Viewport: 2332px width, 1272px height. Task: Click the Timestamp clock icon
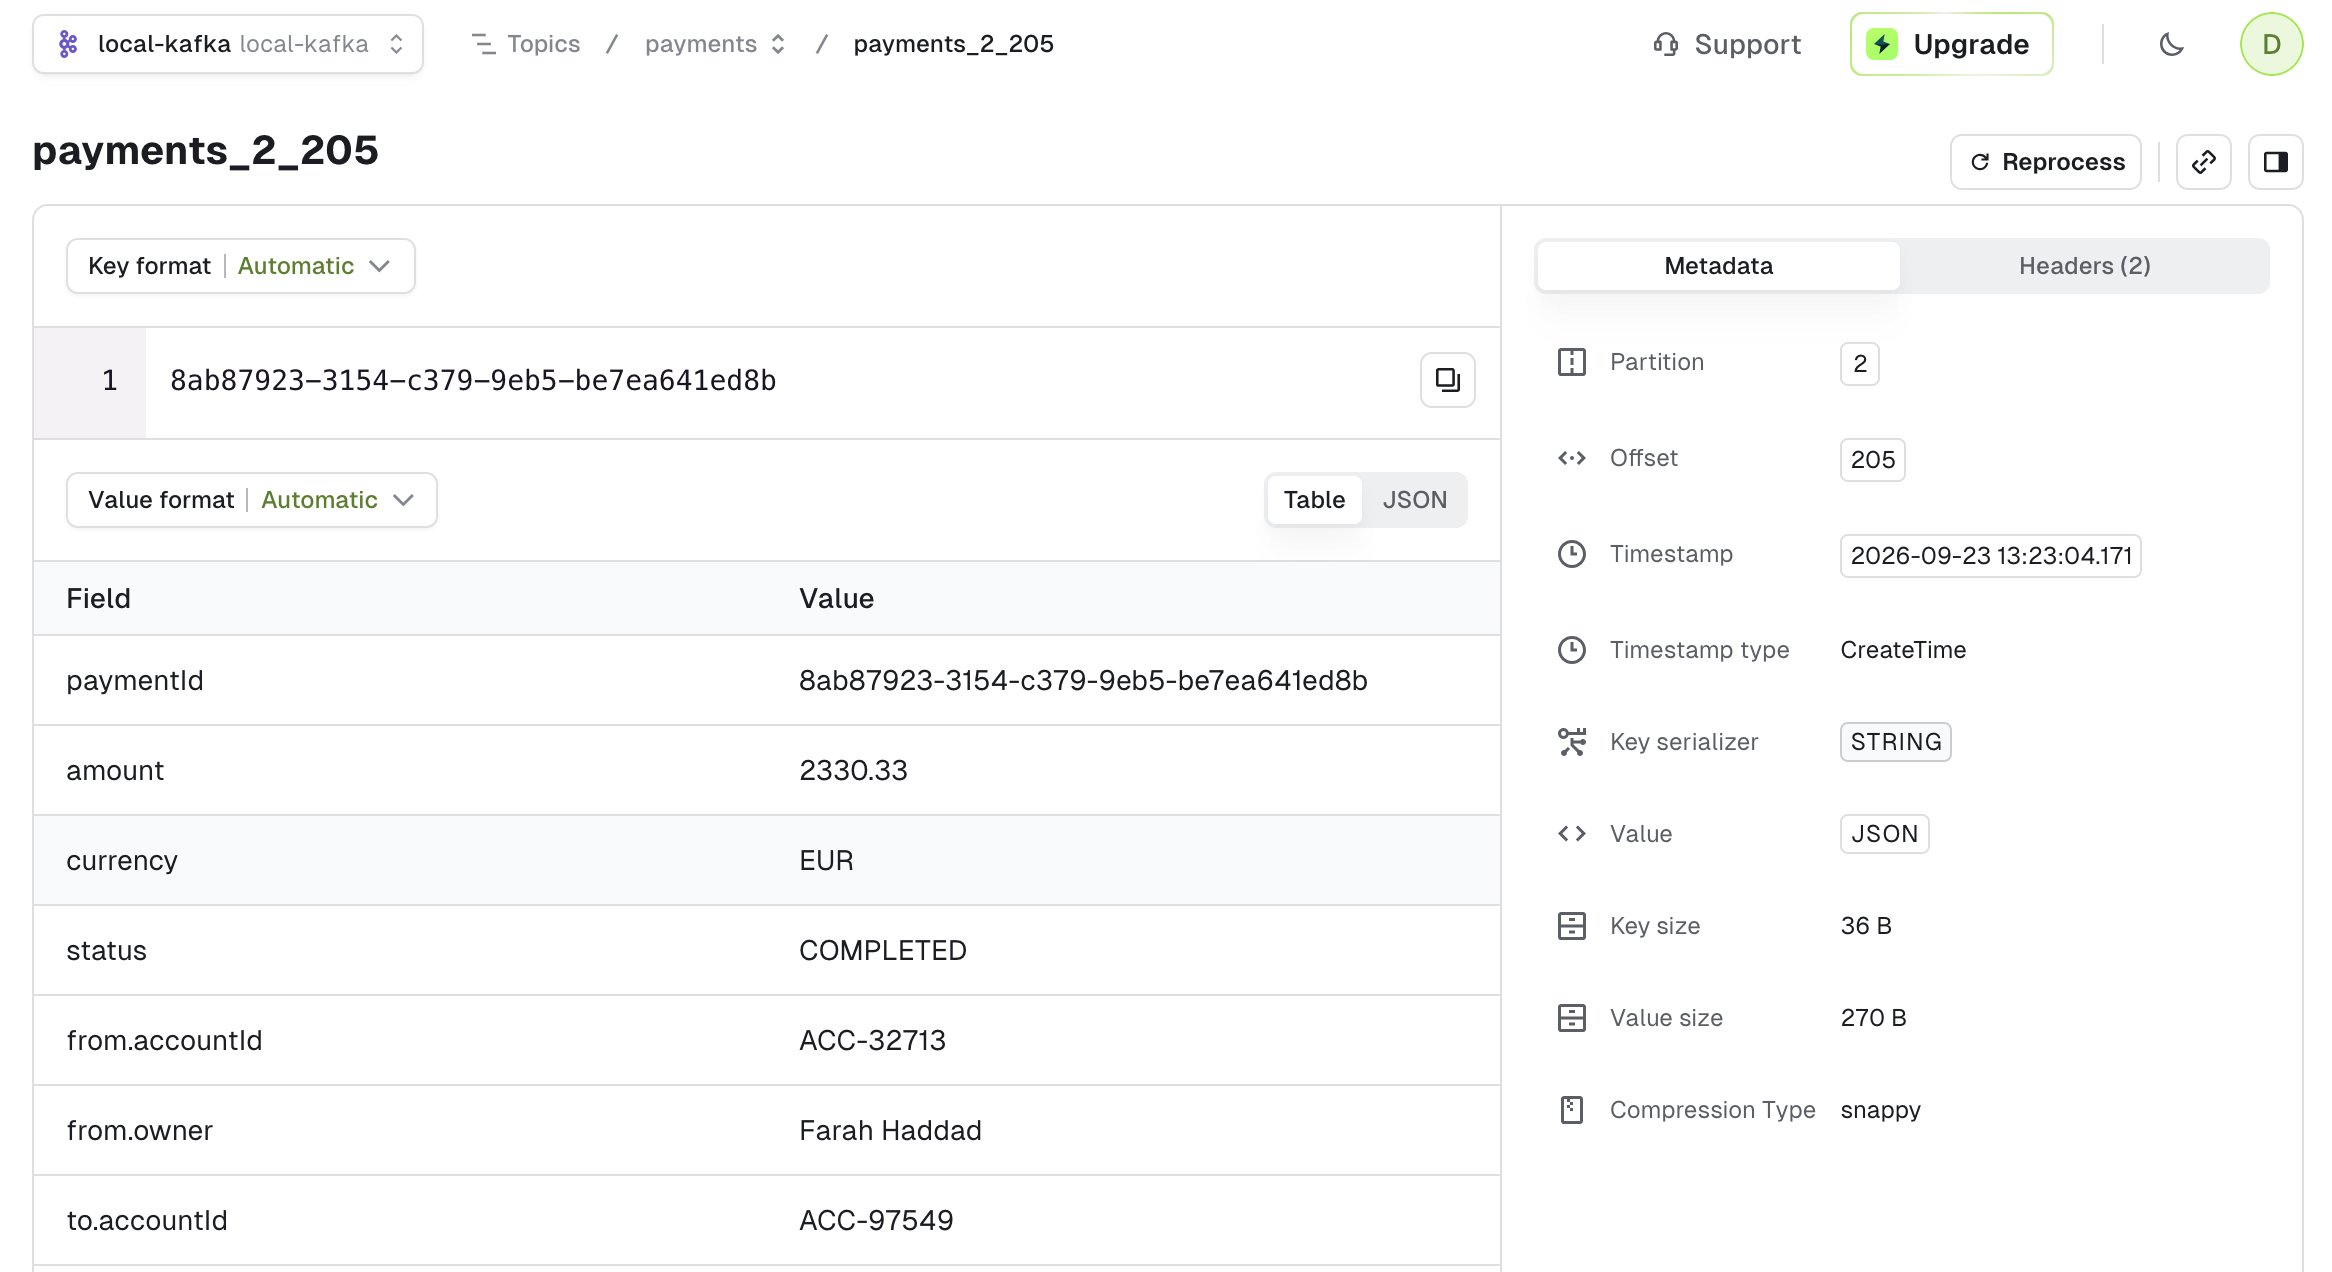1572,554
